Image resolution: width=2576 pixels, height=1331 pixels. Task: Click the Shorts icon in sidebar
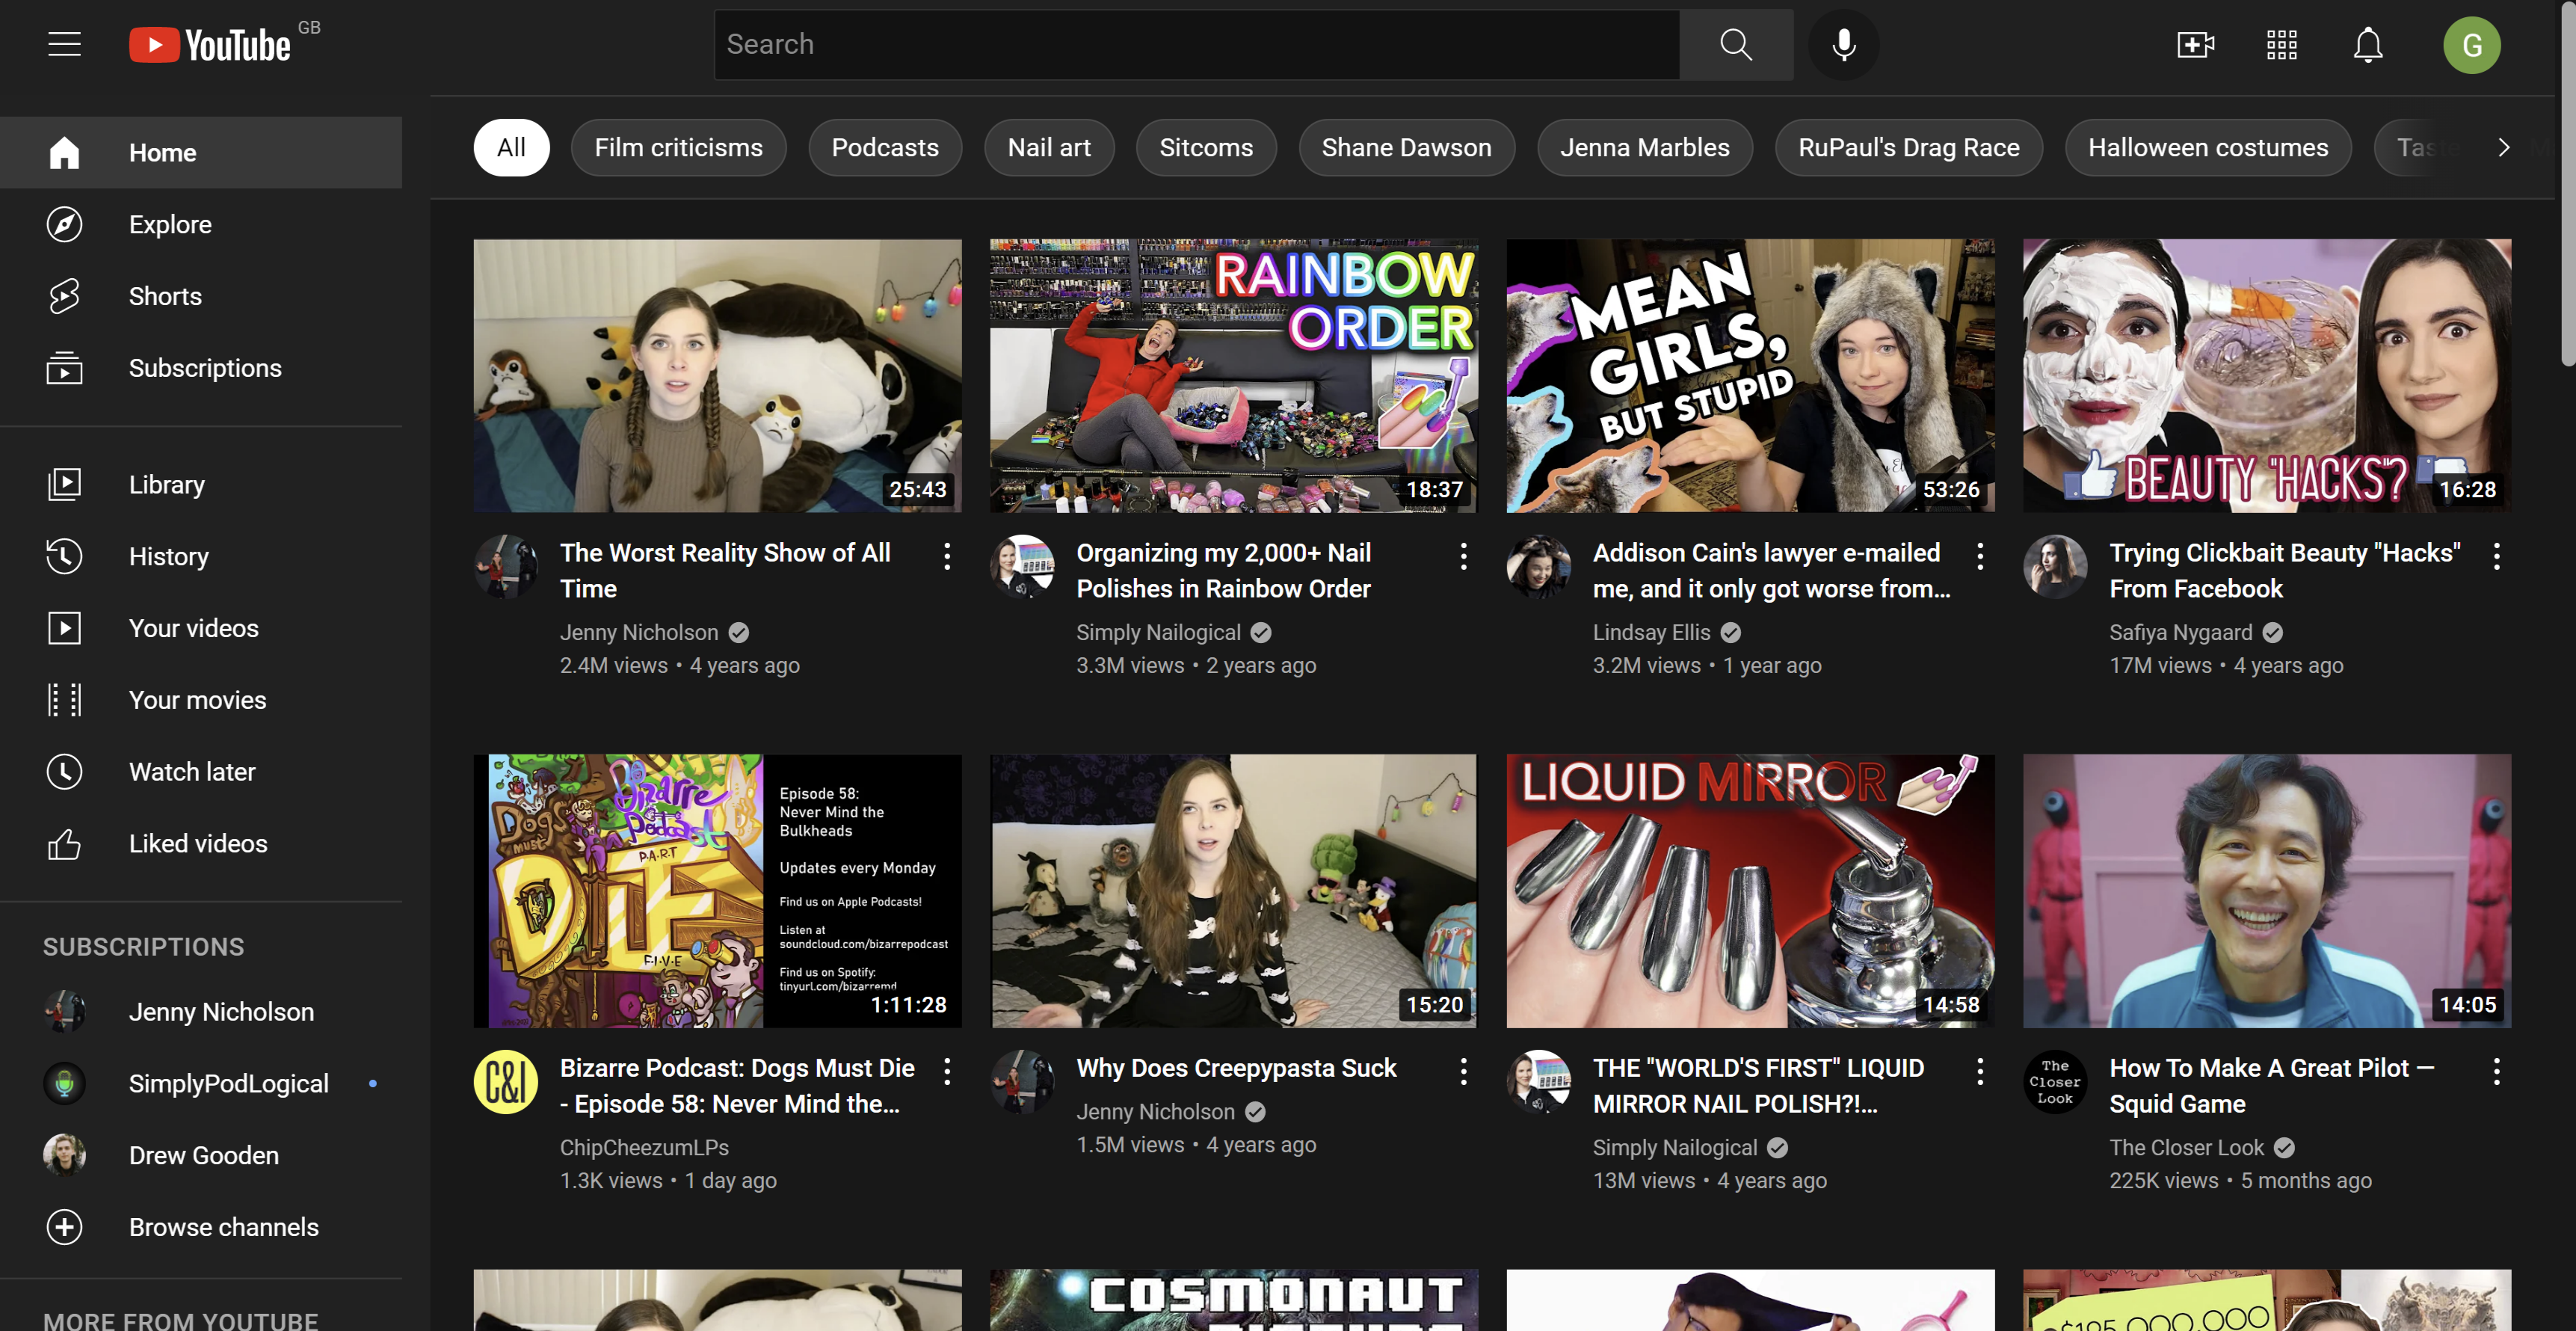(x=64, y=296)
